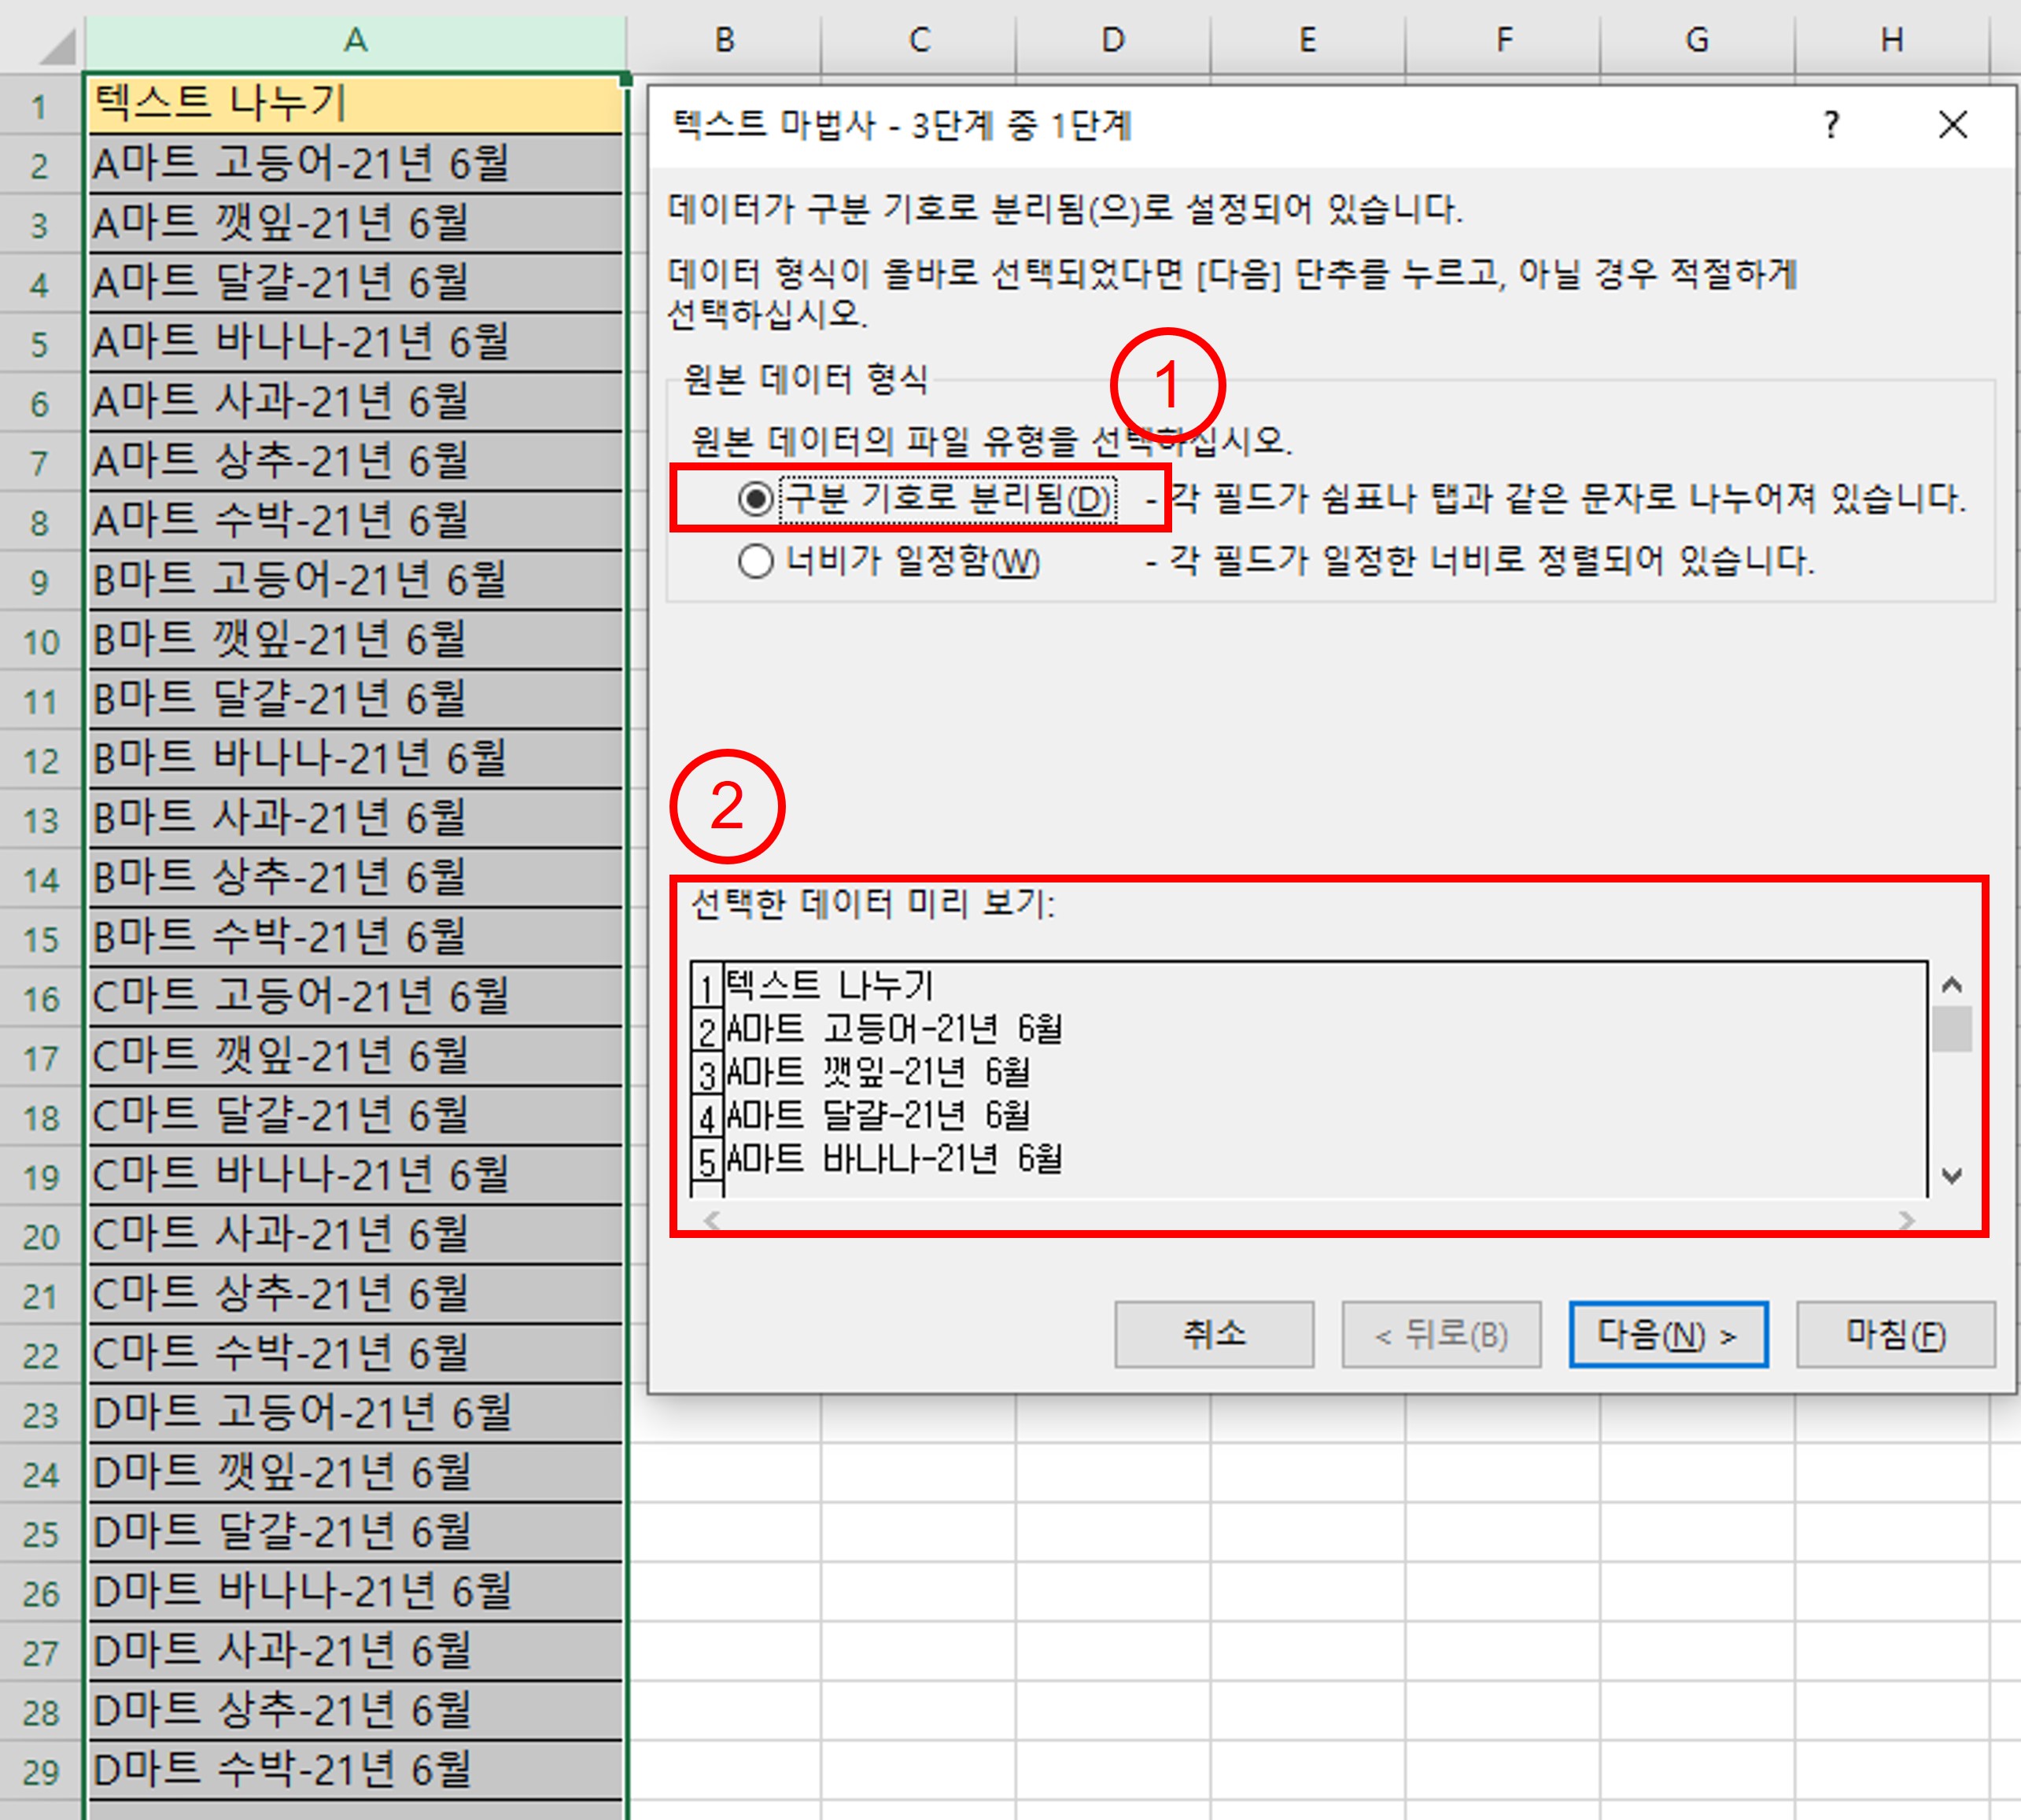Click the 취소 button
Image resolution: width=2021 pixels, height=1820 pixels.
[x=1213, y=1334]
